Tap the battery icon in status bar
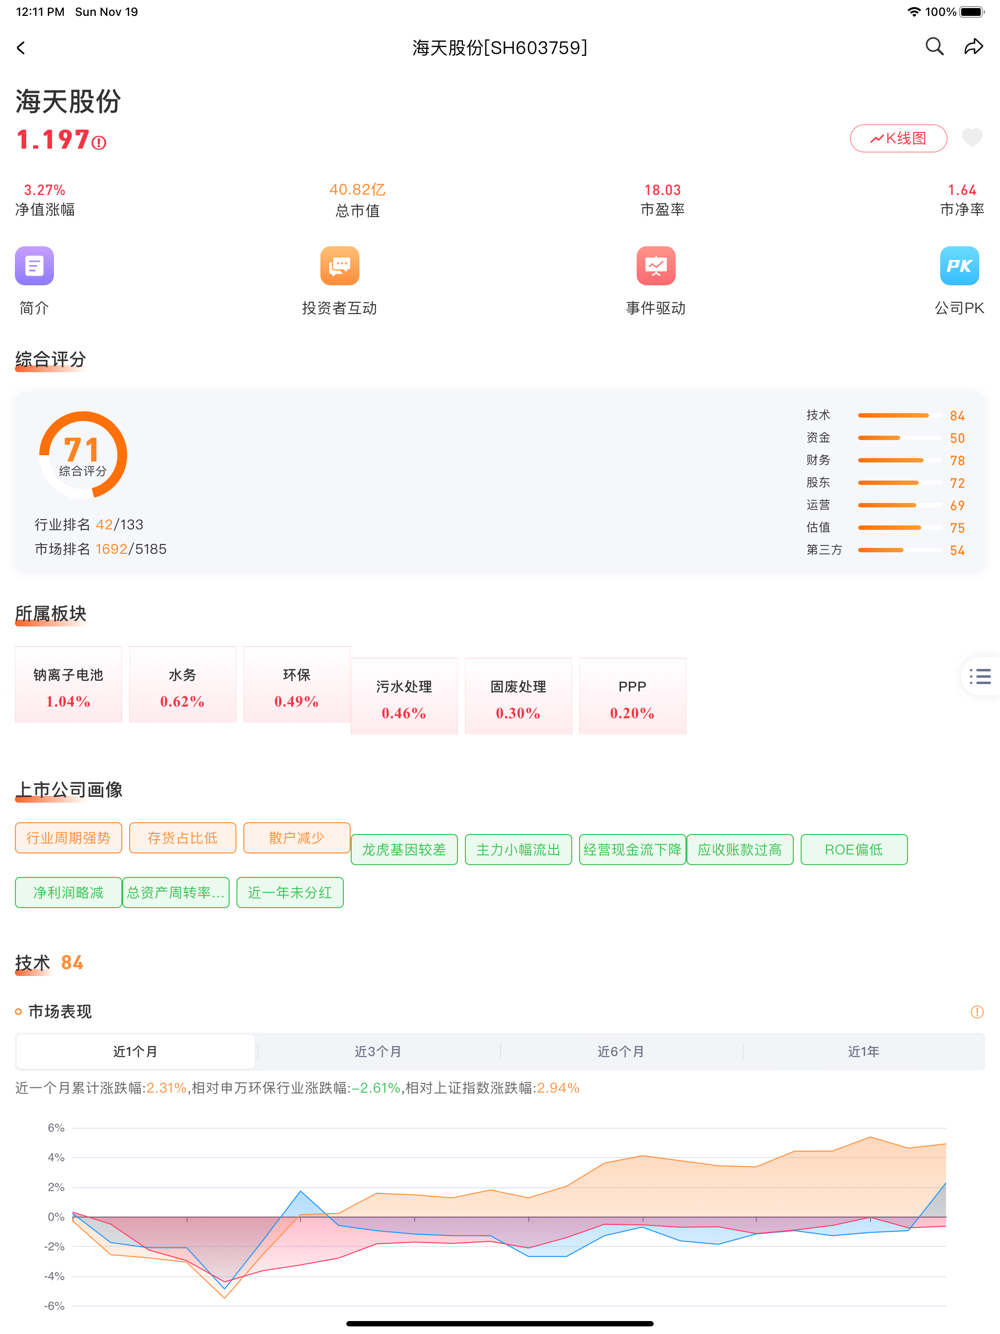This screenshot has height=1334, width=1000. click(x=972, y=12)
